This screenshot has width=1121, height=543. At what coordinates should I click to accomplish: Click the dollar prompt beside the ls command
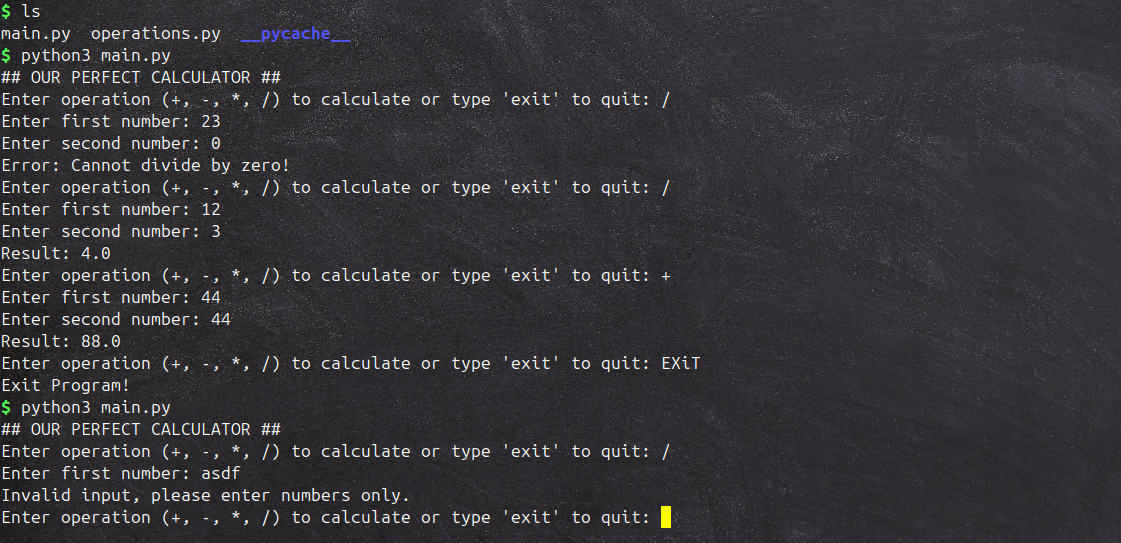6,11
